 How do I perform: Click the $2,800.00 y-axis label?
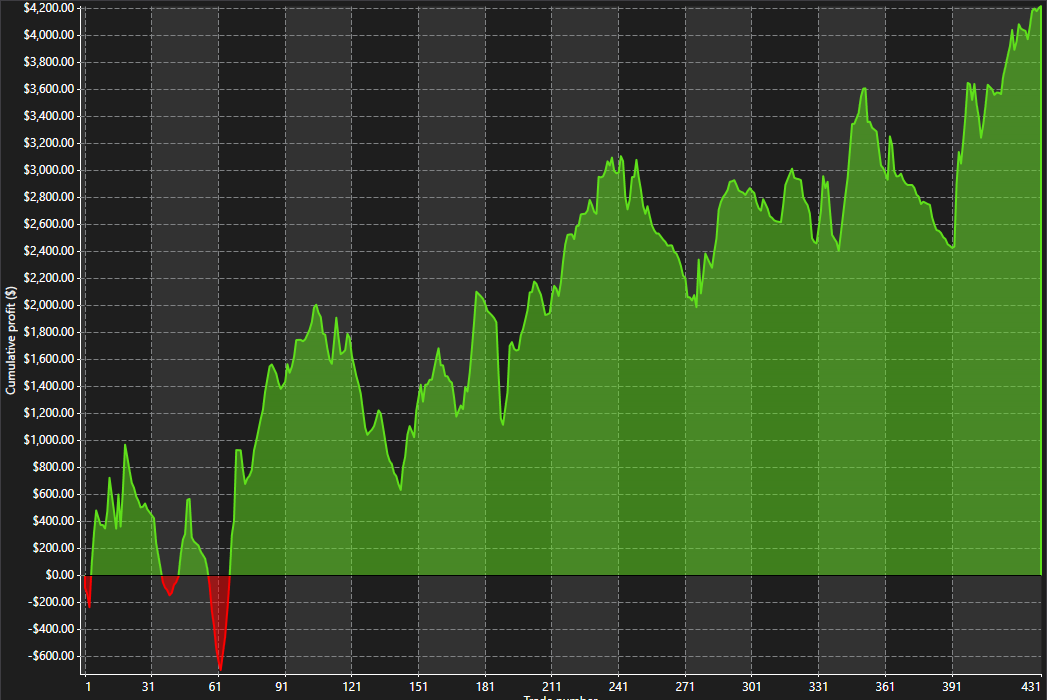click(49, 197)
